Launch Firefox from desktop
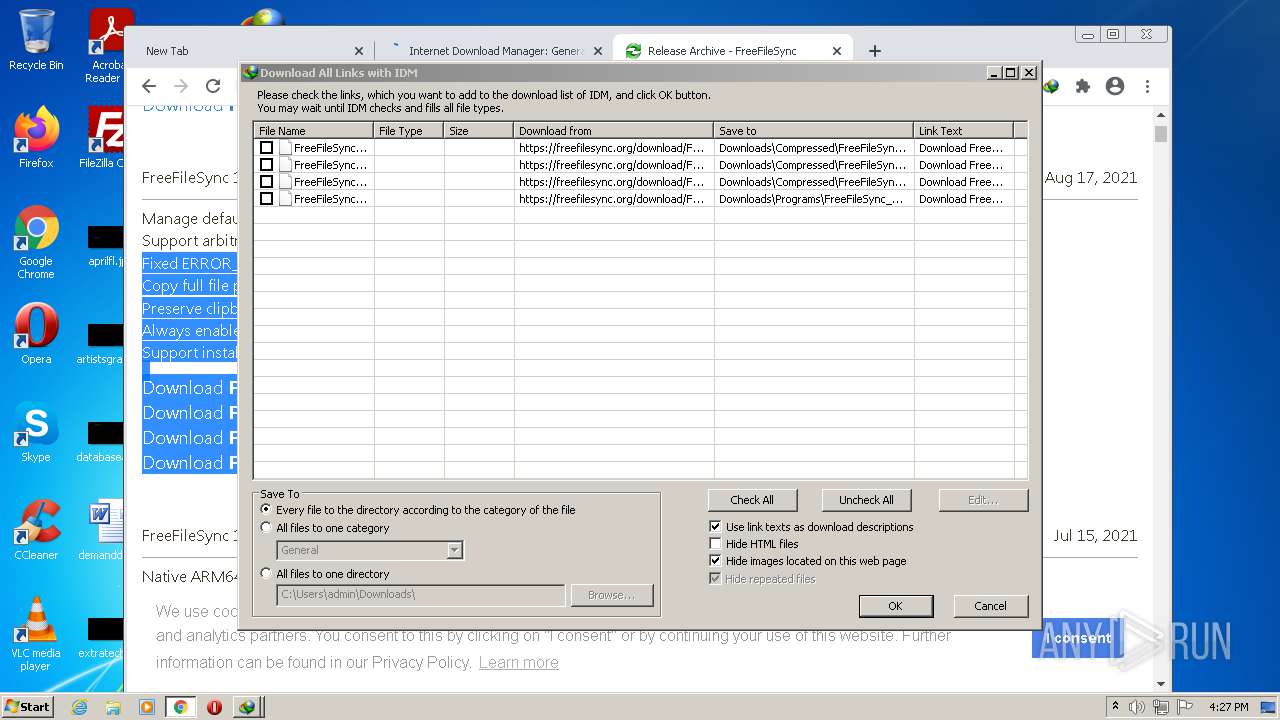 click(x=36, y=137)
